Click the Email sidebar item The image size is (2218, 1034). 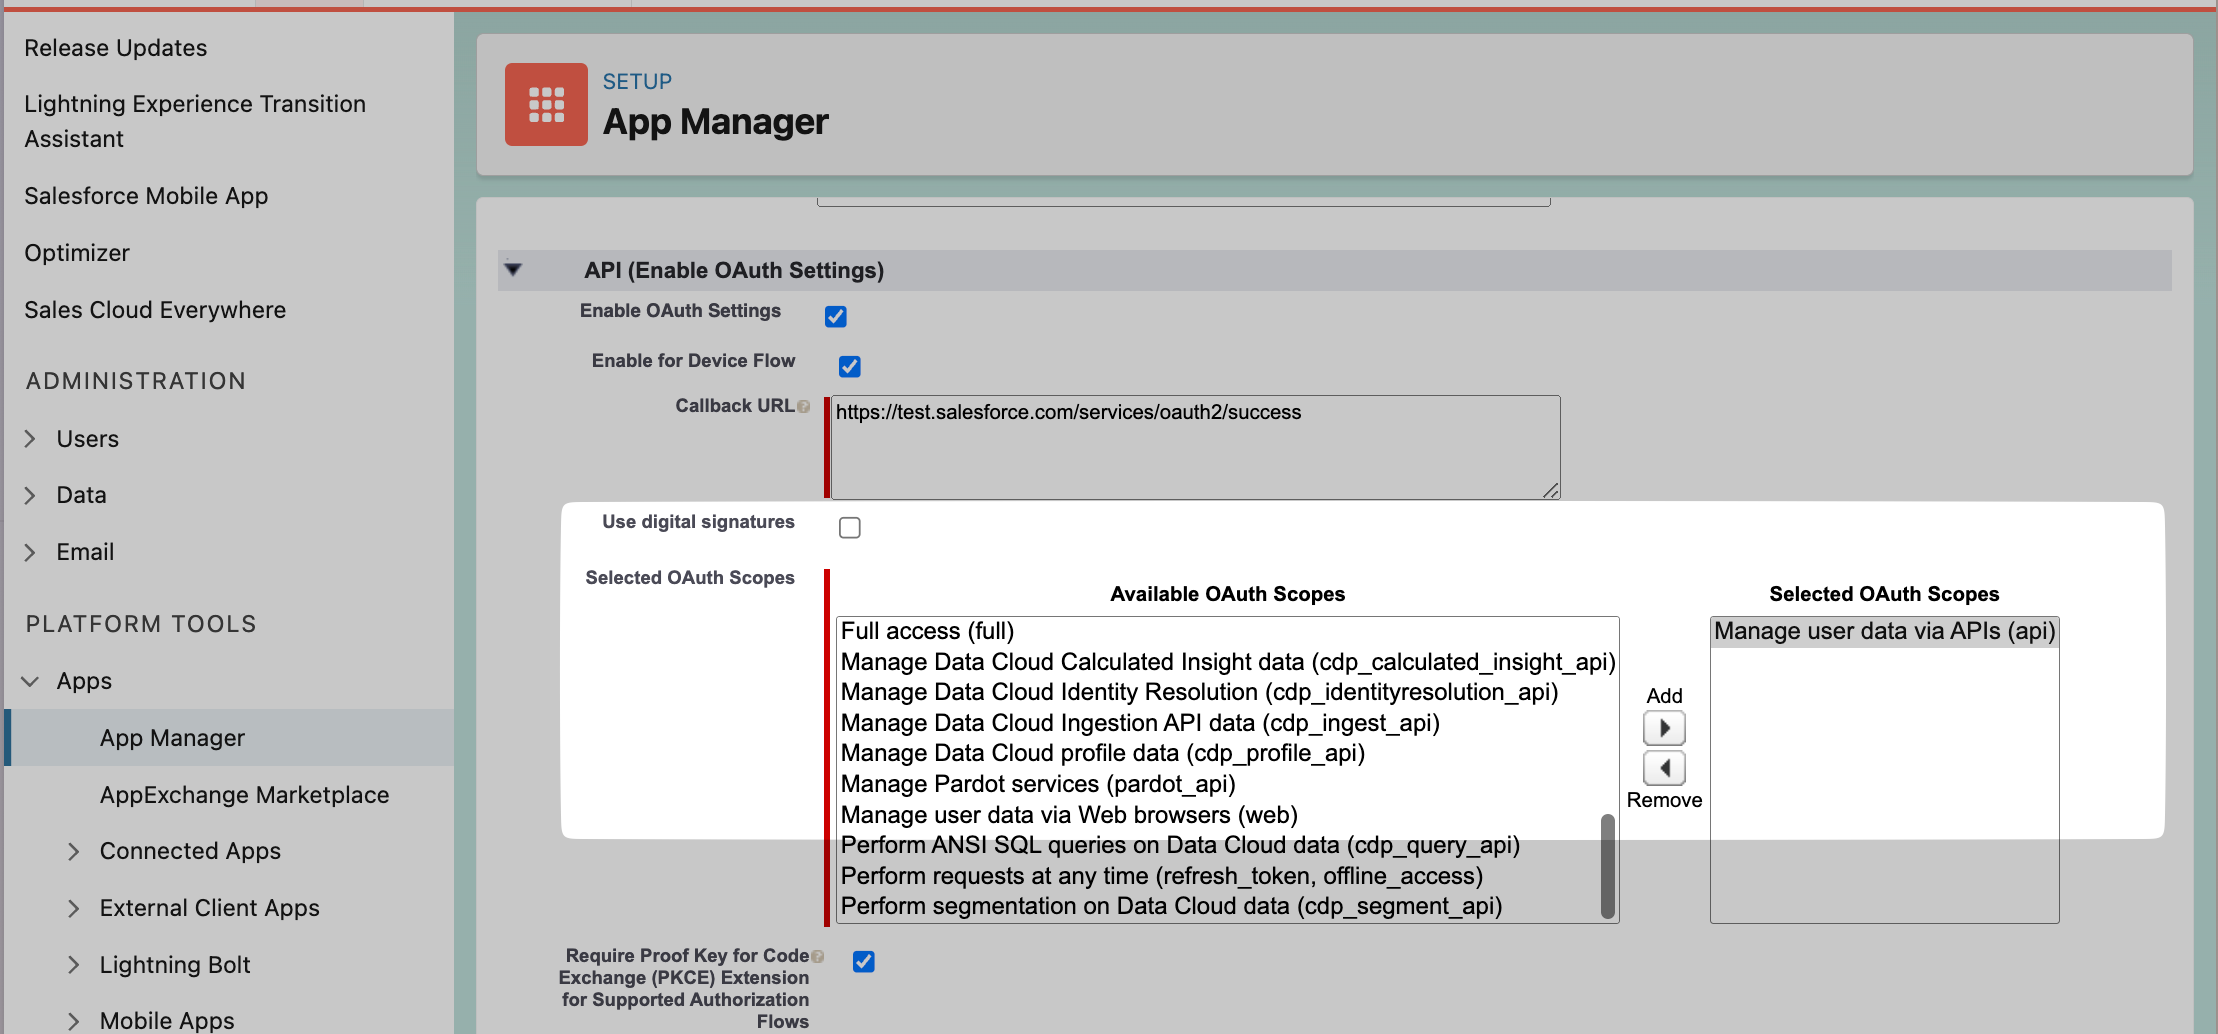85,552
